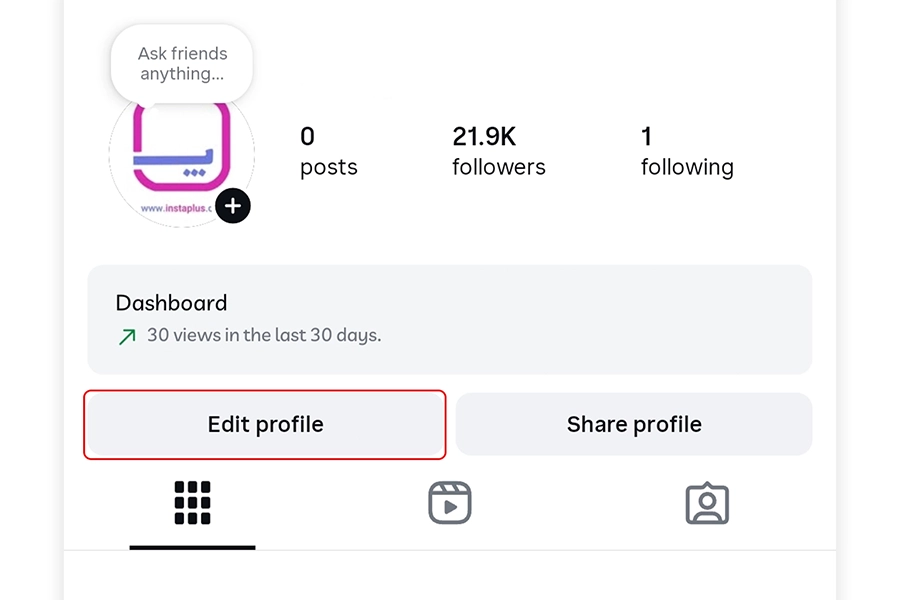Click the Edit profile button
The height and width of the screenshot is (600, 900).
click(265, 425)
